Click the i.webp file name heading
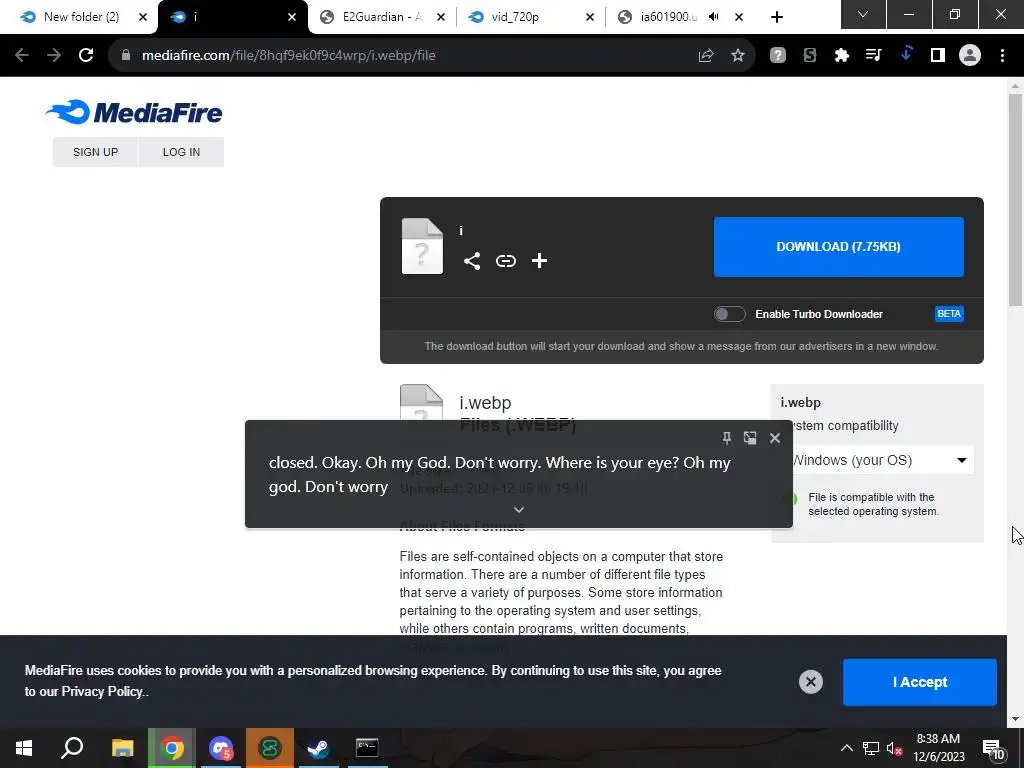Viewport: 1024px width, 768px height. [485, 403]
